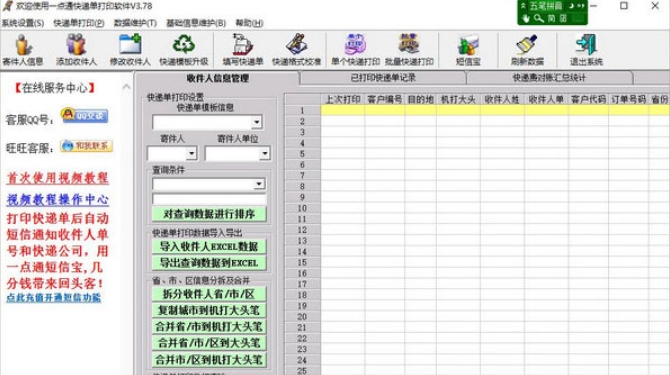Switch to 收件人信息管理 tab

pyautogui.click(x=217, y=78)
